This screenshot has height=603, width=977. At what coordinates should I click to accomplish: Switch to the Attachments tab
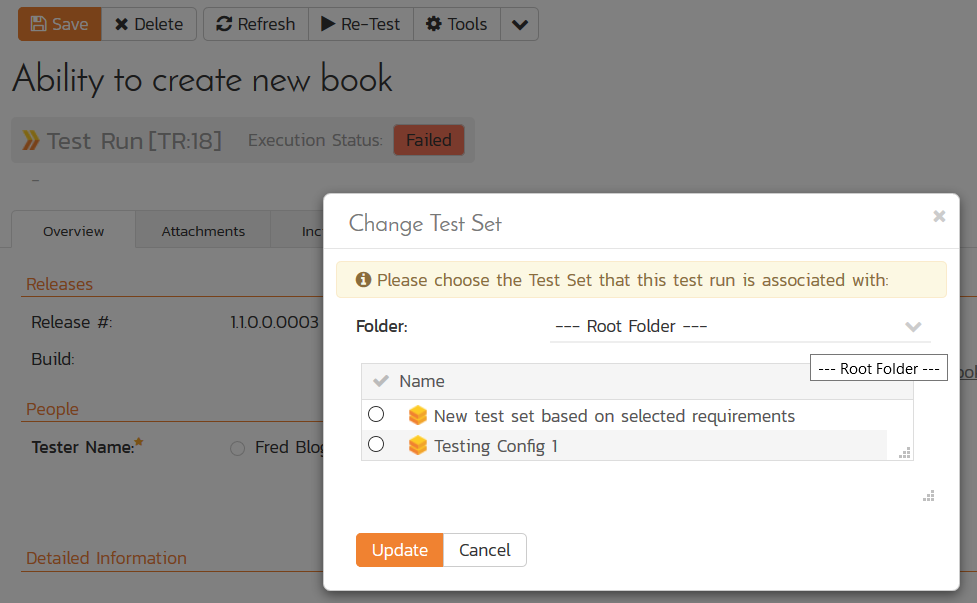click(203, 231)
